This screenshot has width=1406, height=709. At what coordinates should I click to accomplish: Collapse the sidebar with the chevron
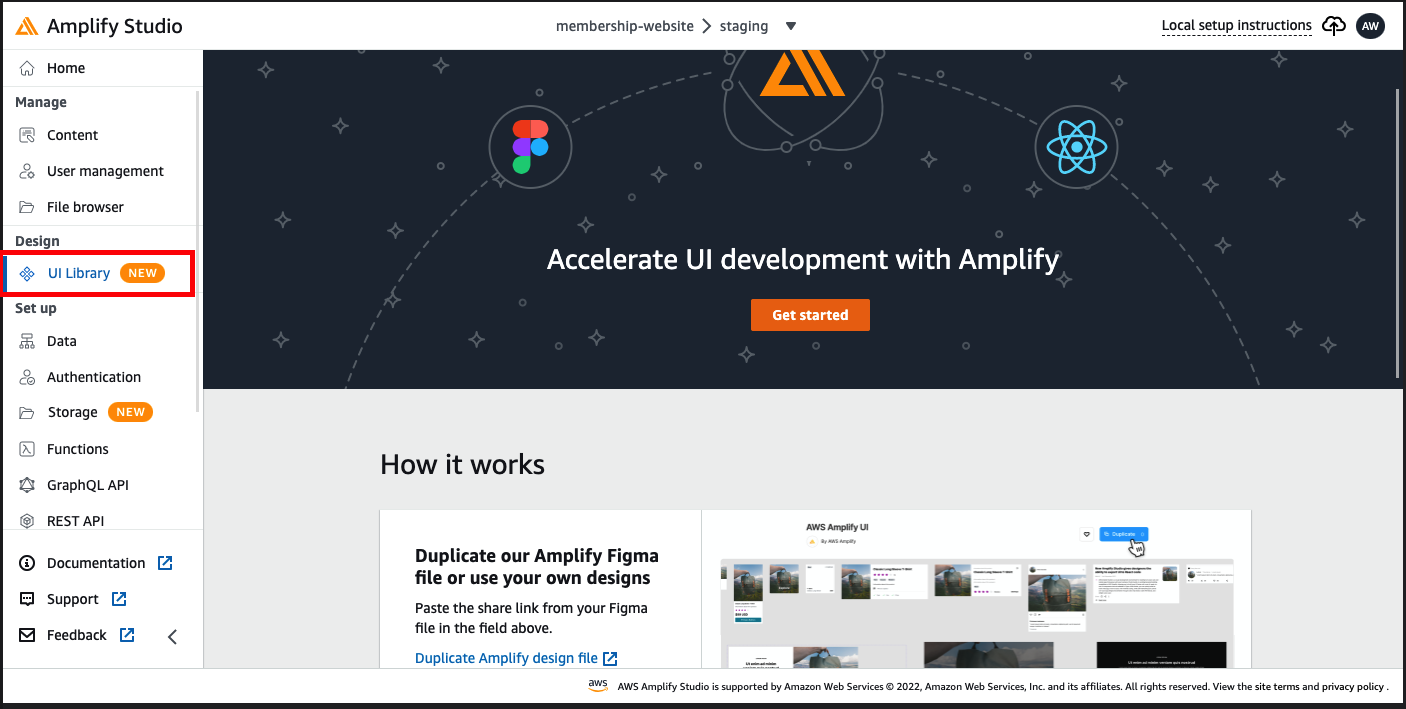[172, 636]
